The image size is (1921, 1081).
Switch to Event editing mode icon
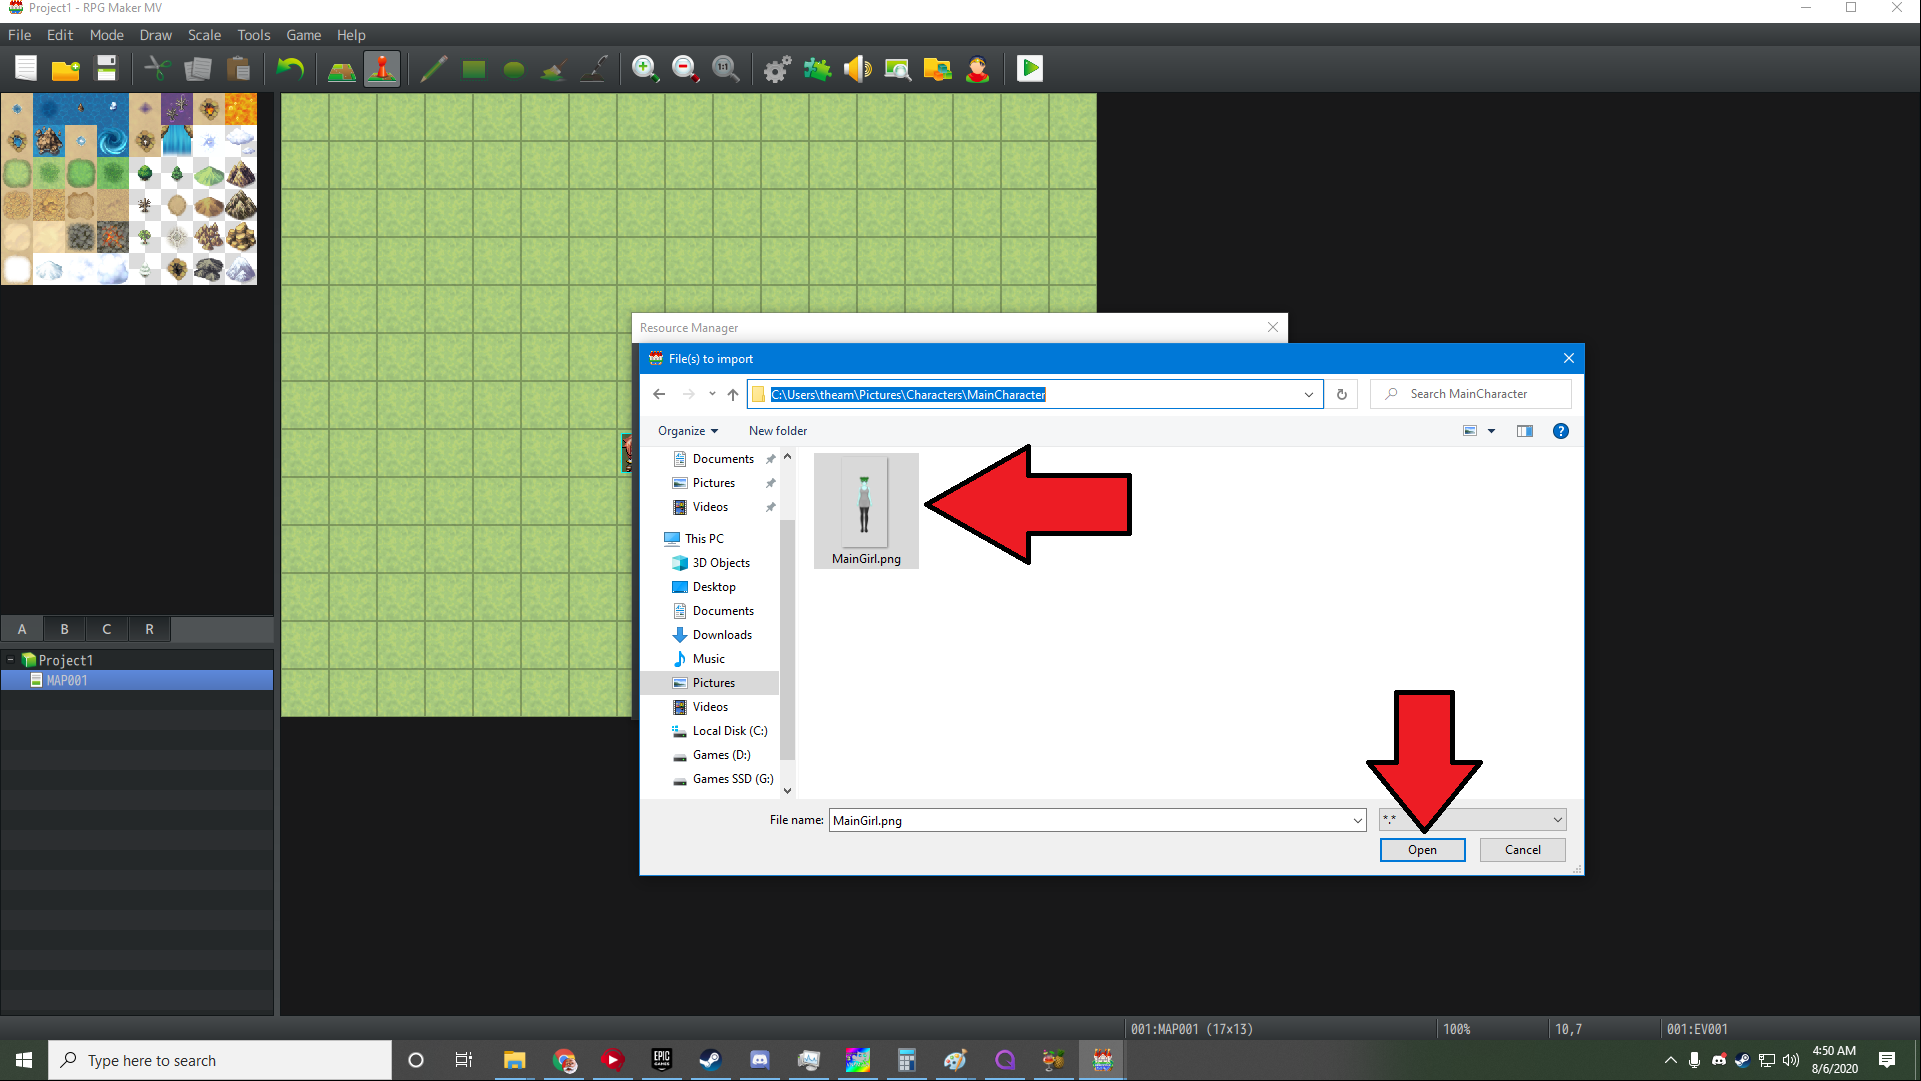[381, 69]
